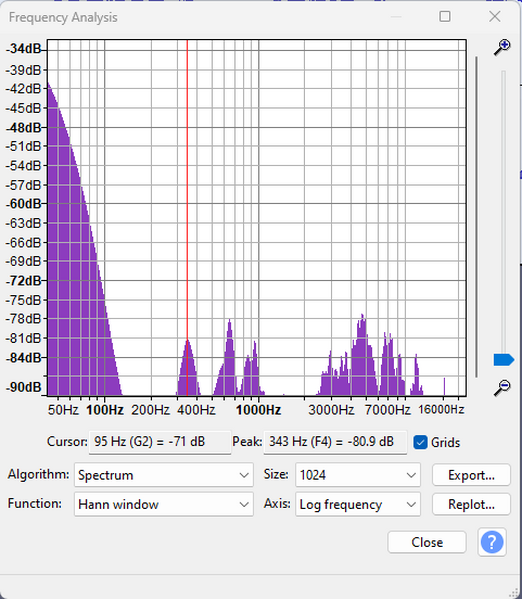This screenshot has width=522, height=599.
Task: Click the zoom in magnifier icon
Action: [502, 47]
